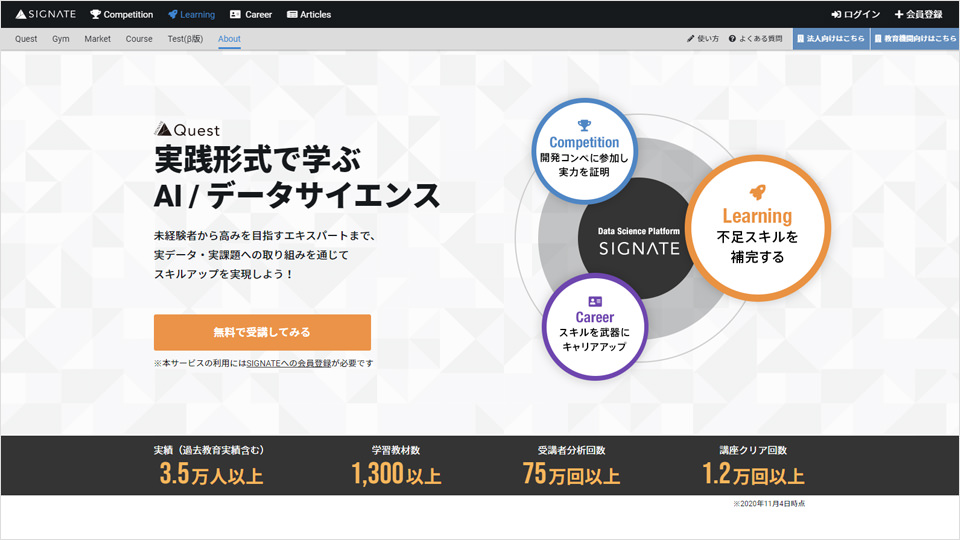Click the Career circle ID card icon
960x540 pixels.
point(595,301)
